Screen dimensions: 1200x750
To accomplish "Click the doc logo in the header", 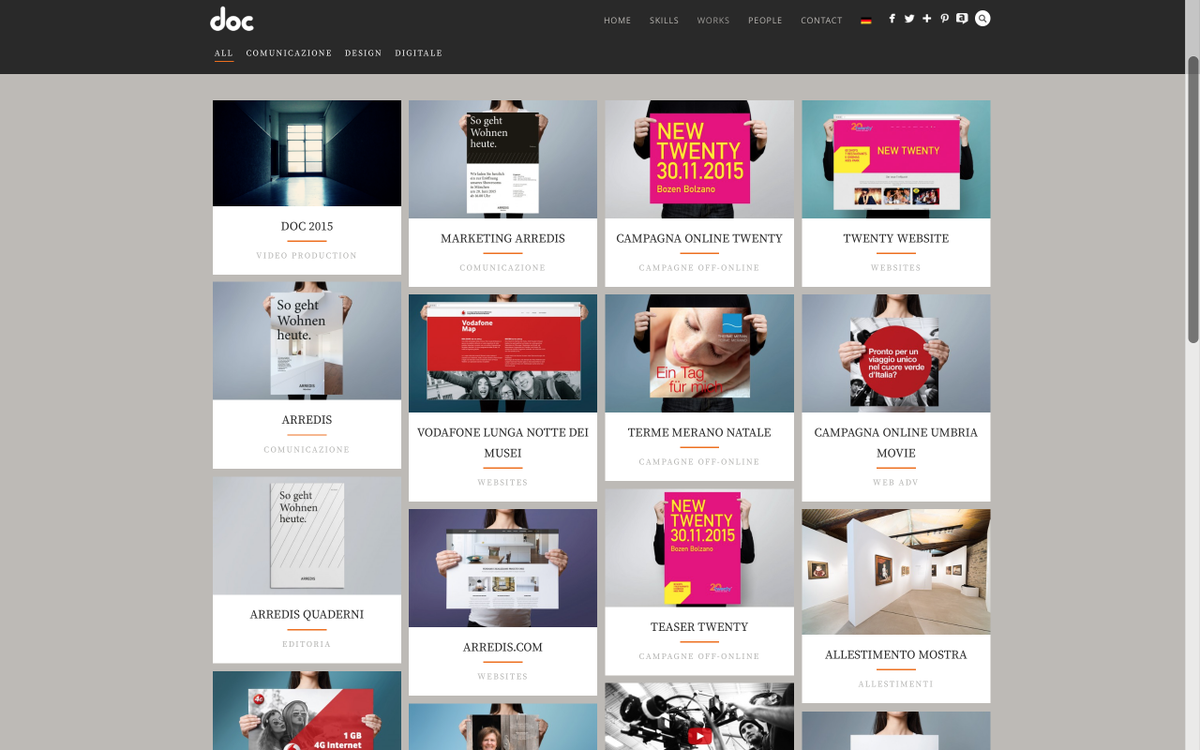I will pos(232,19).
